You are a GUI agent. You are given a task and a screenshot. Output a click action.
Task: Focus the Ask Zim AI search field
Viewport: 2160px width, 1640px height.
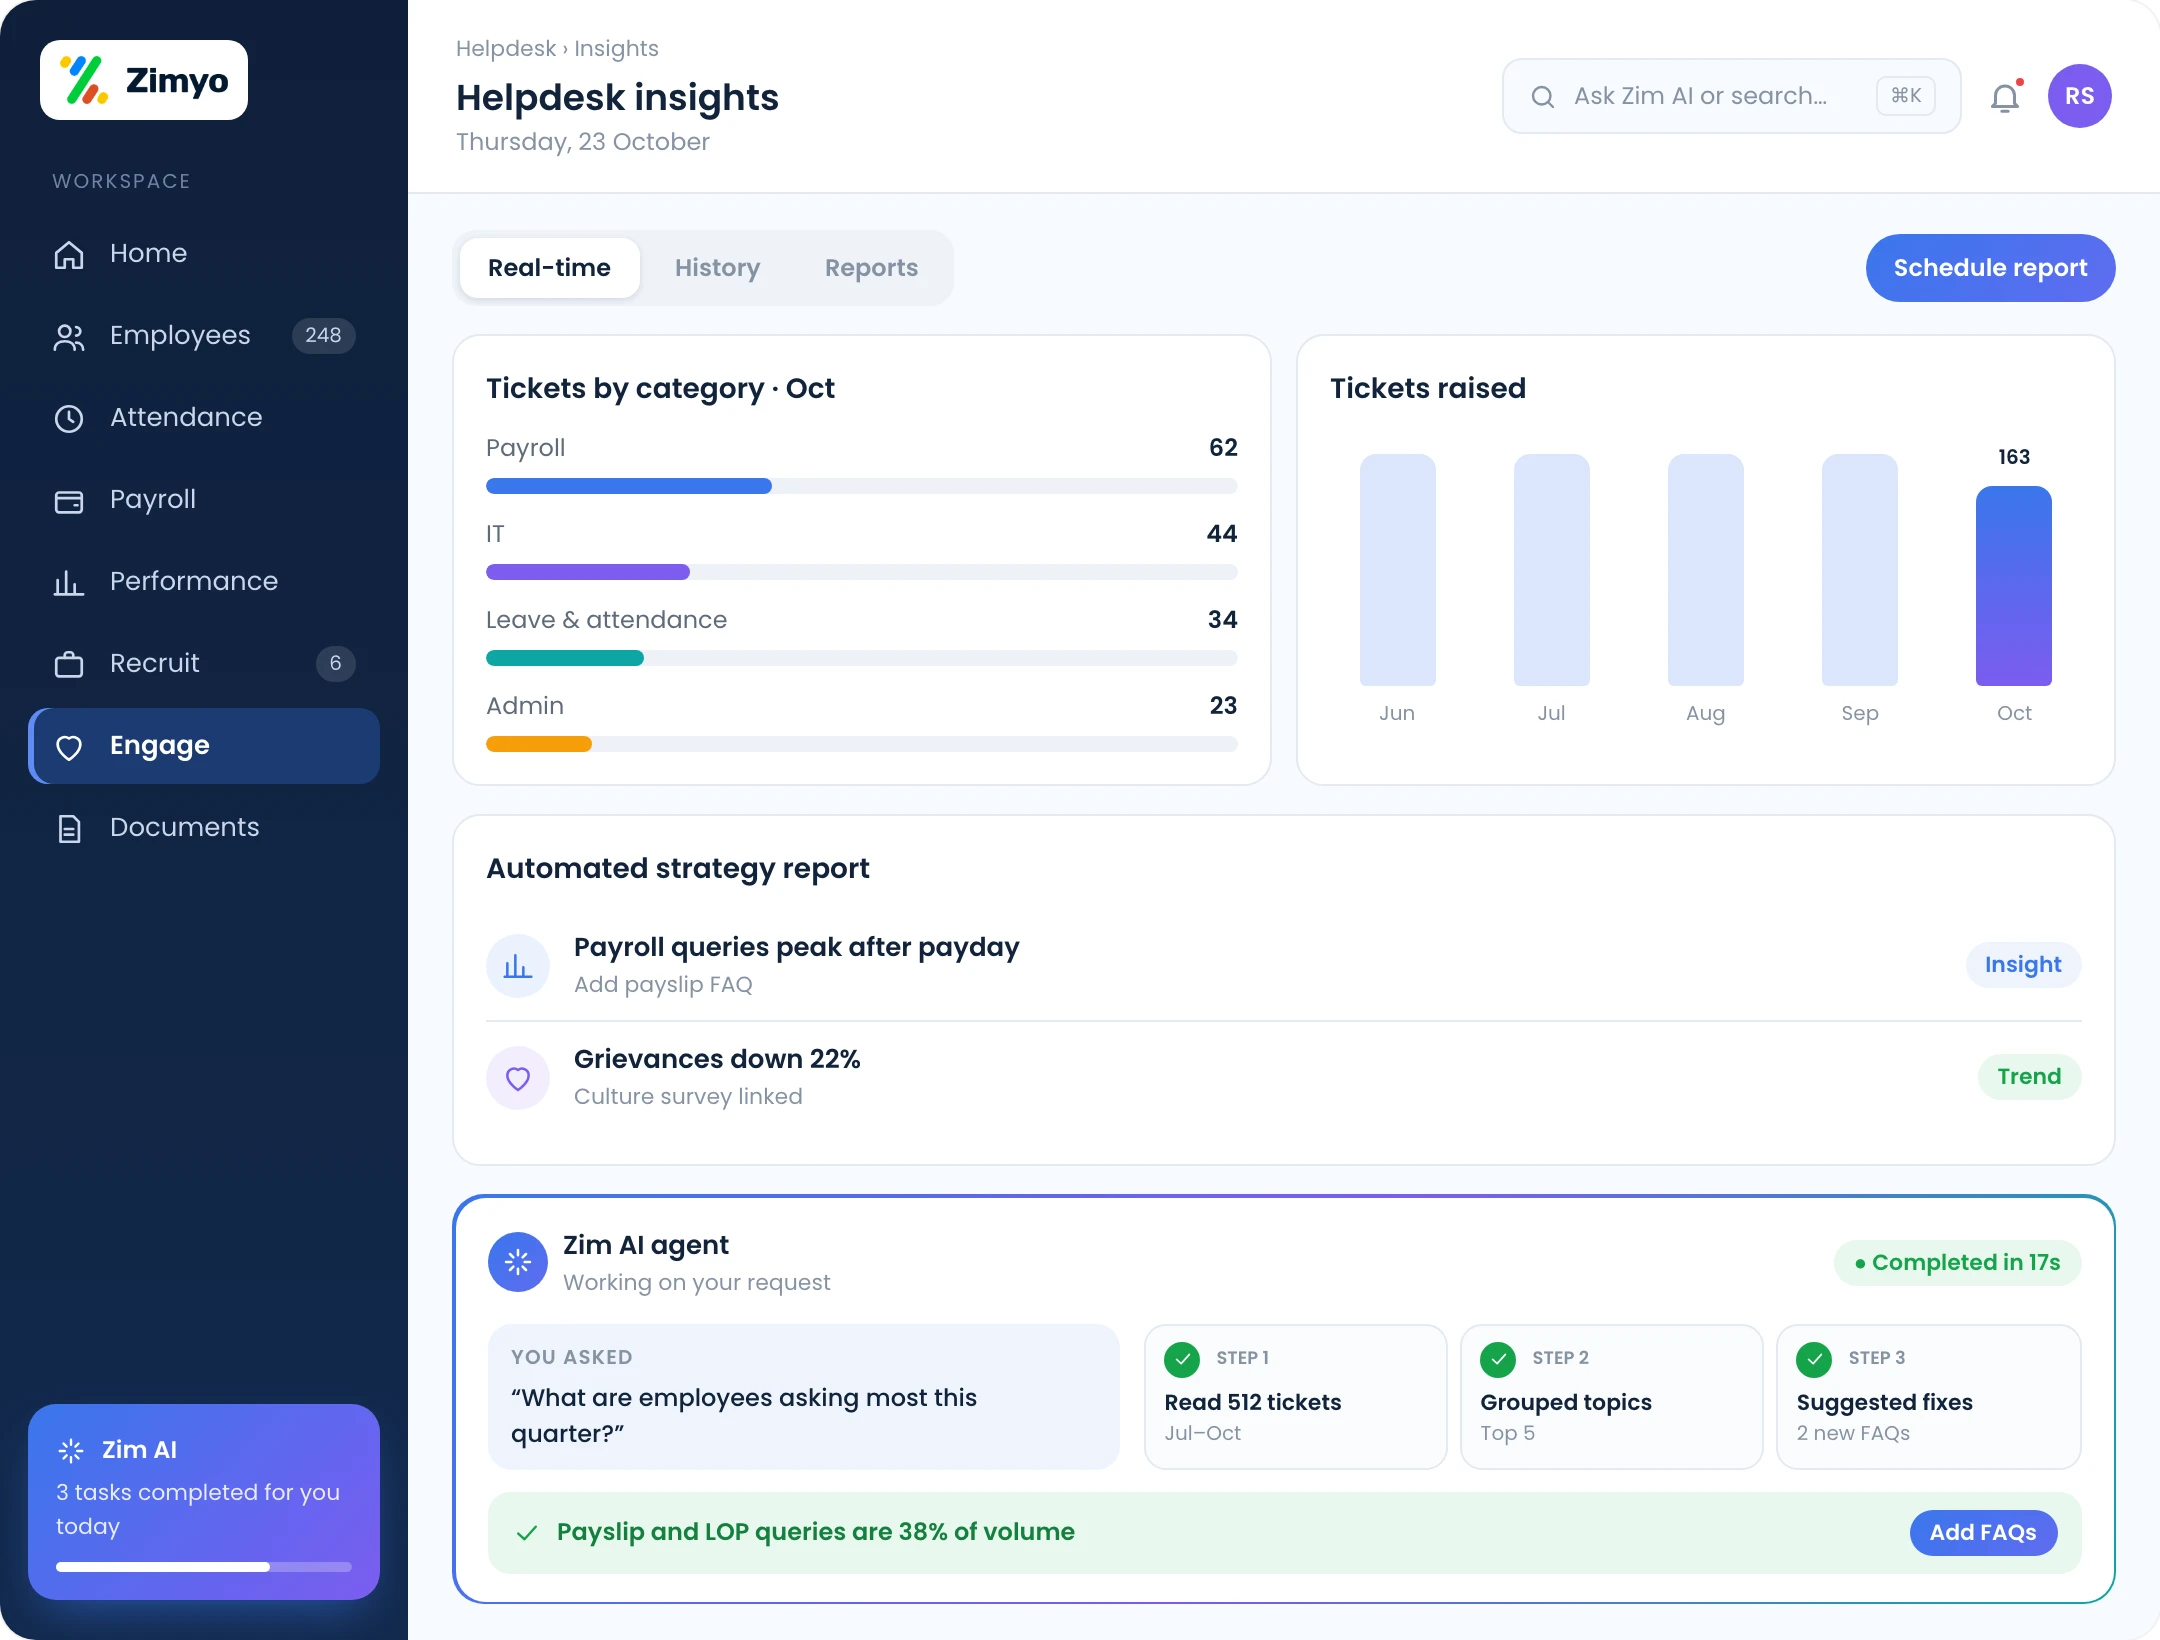[1731, 96]
